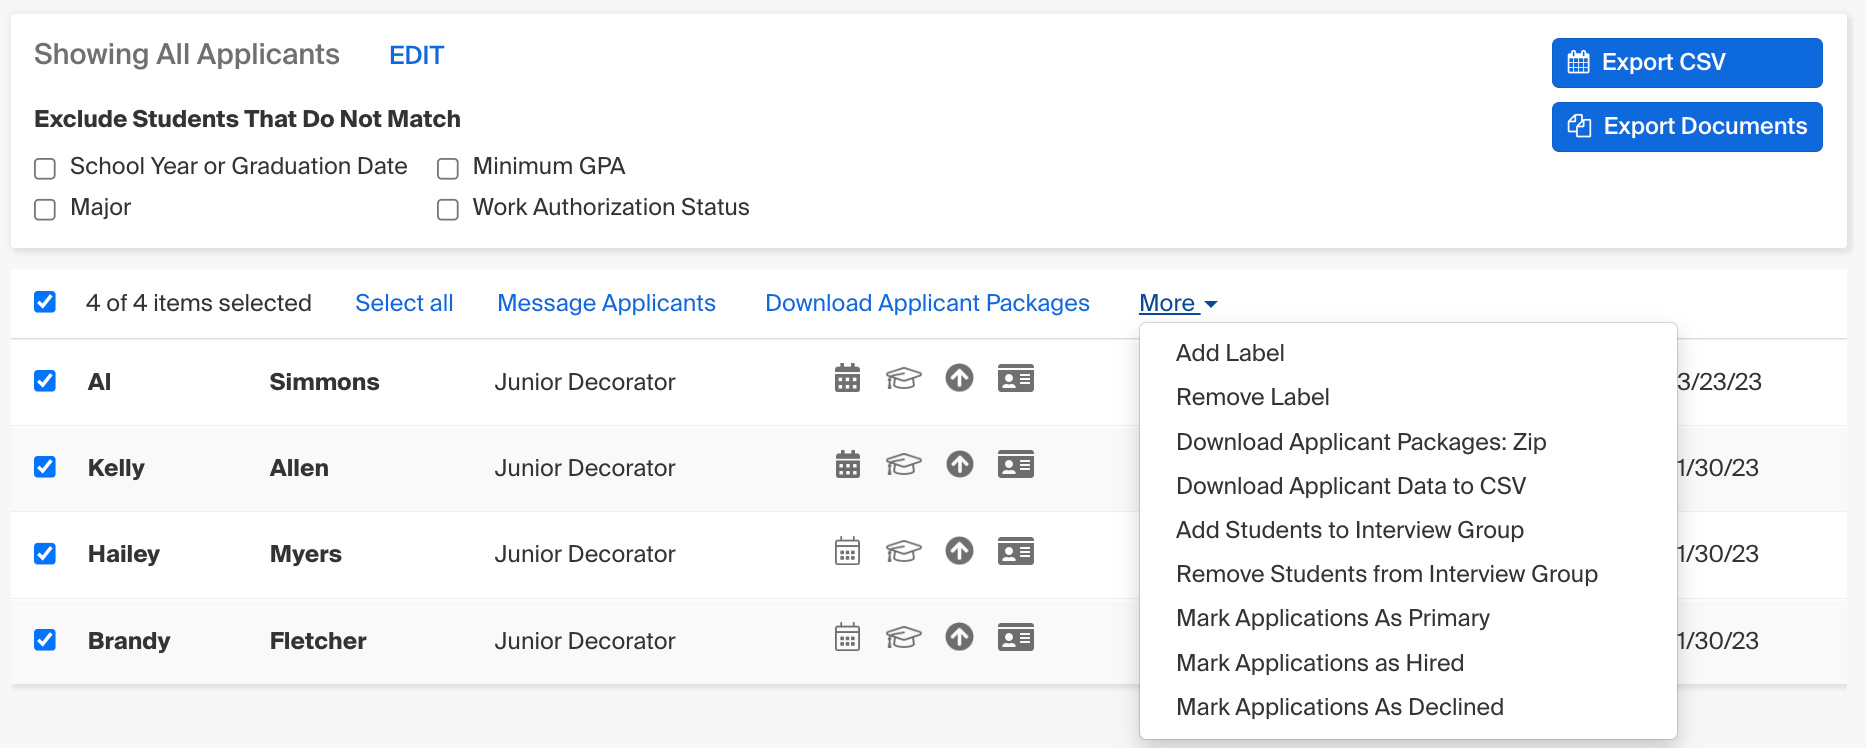Deselect Kelly Allen checkbox

45,467
